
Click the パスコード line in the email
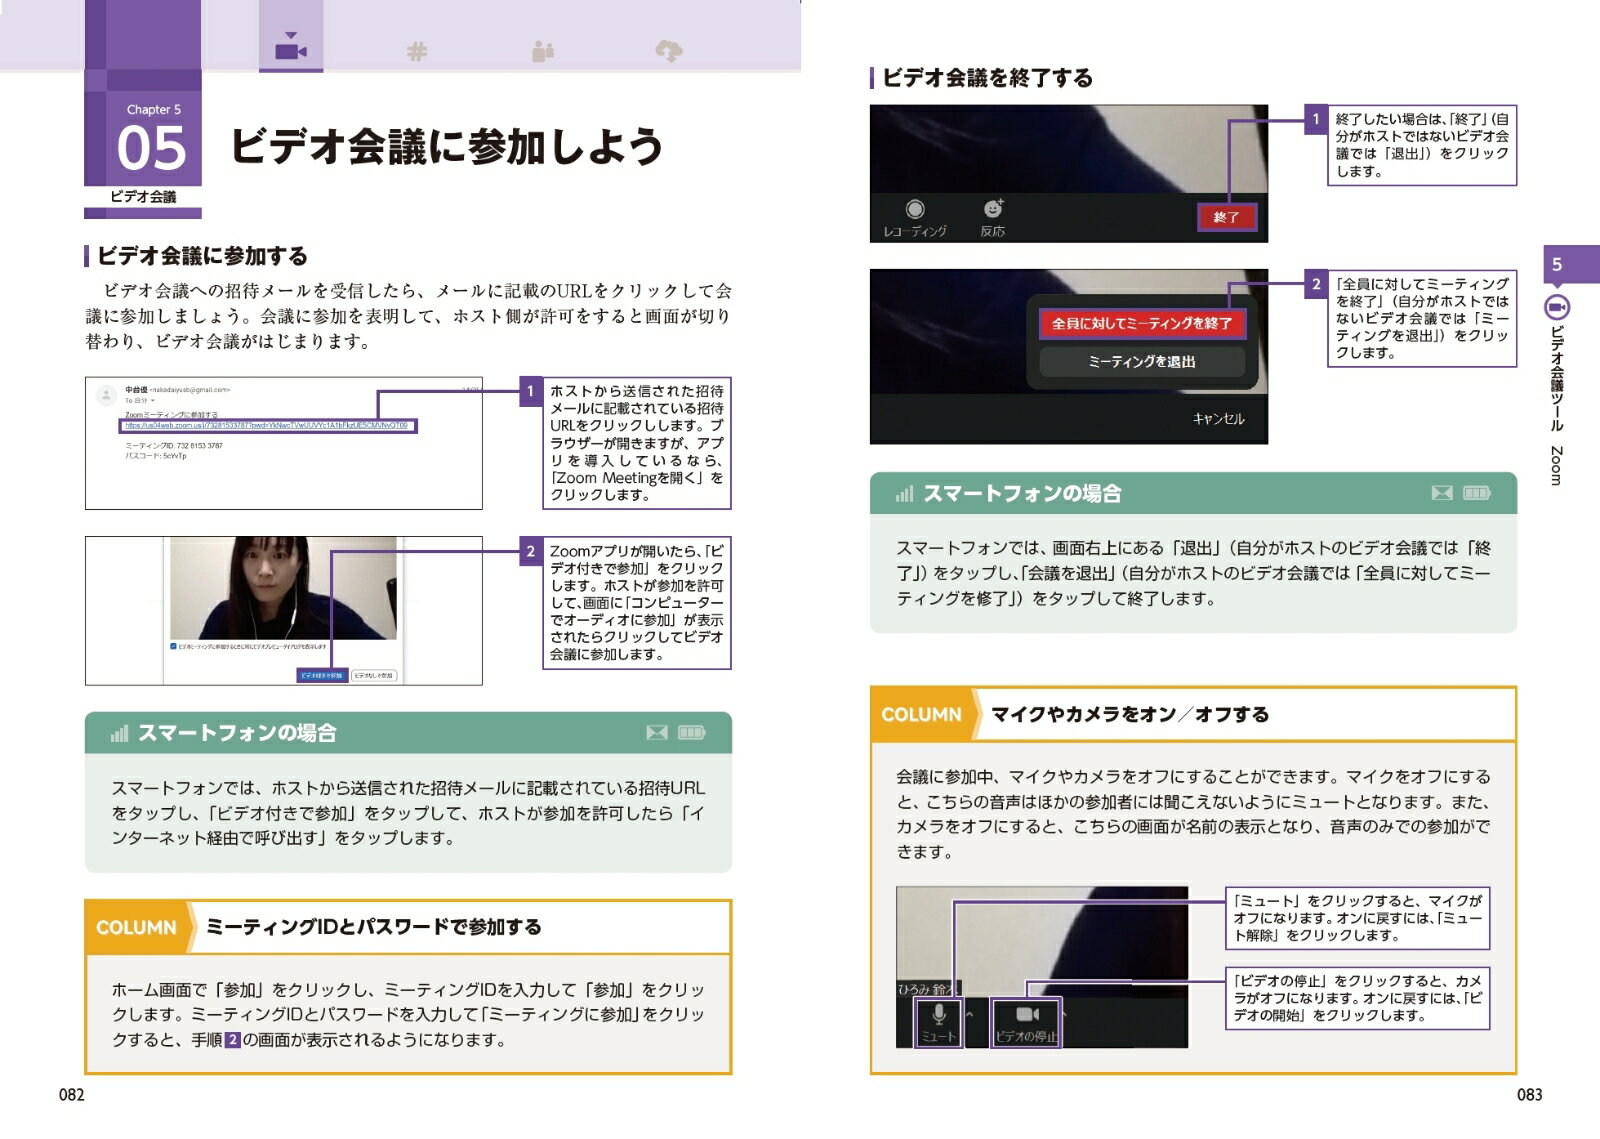coord(156,456)
